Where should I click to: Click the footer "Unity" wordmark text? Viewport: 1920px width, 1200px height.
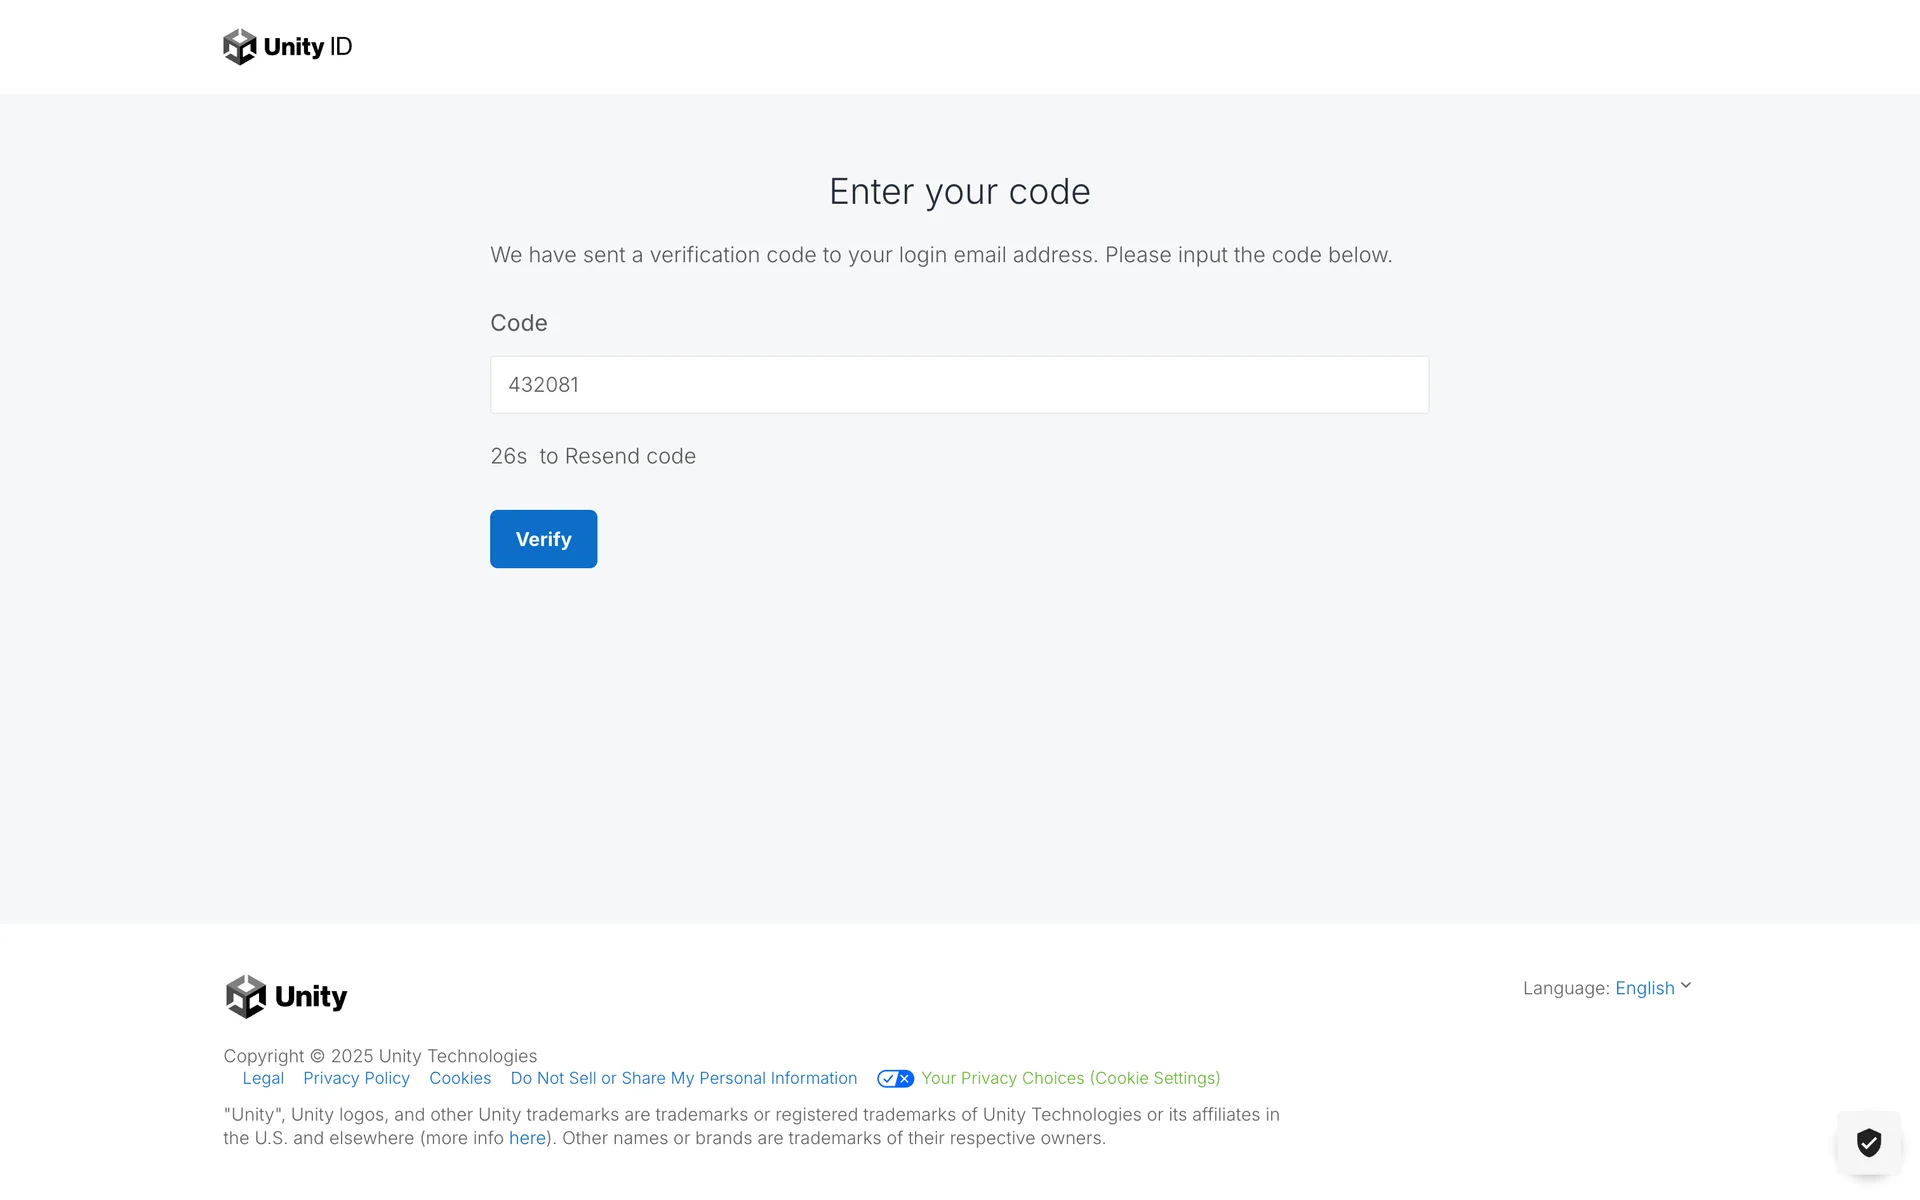pyautogui.click(x=311, y=997)
